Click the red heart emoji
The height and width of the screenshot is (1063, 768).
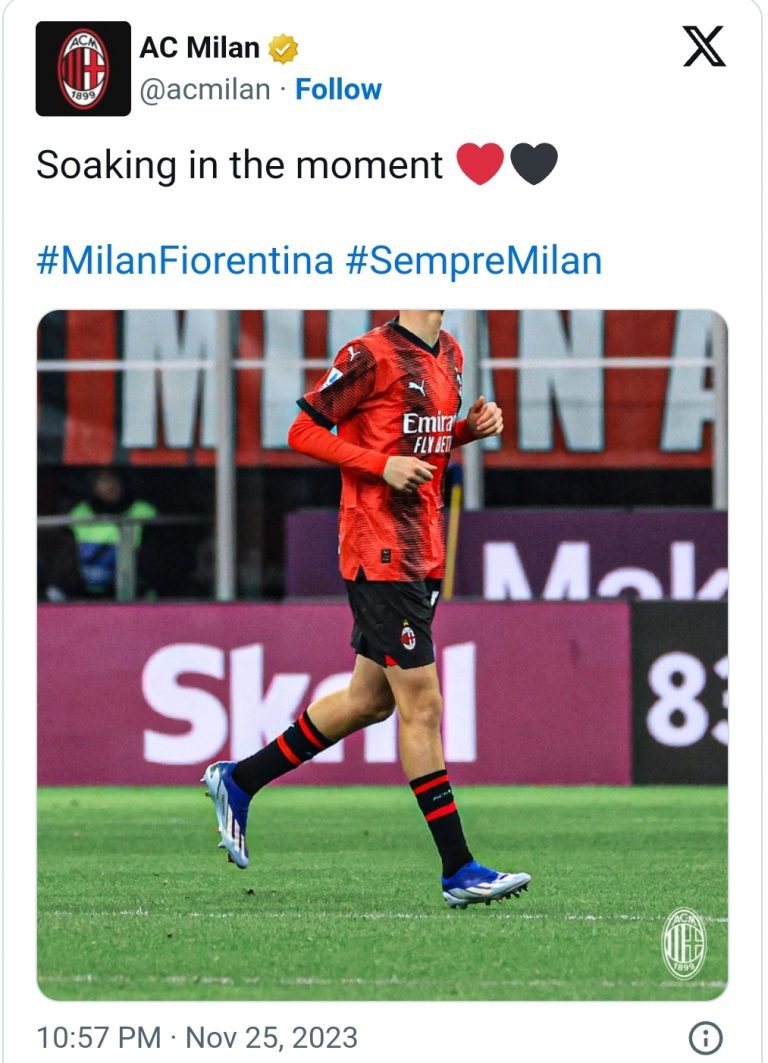(480, 164)
